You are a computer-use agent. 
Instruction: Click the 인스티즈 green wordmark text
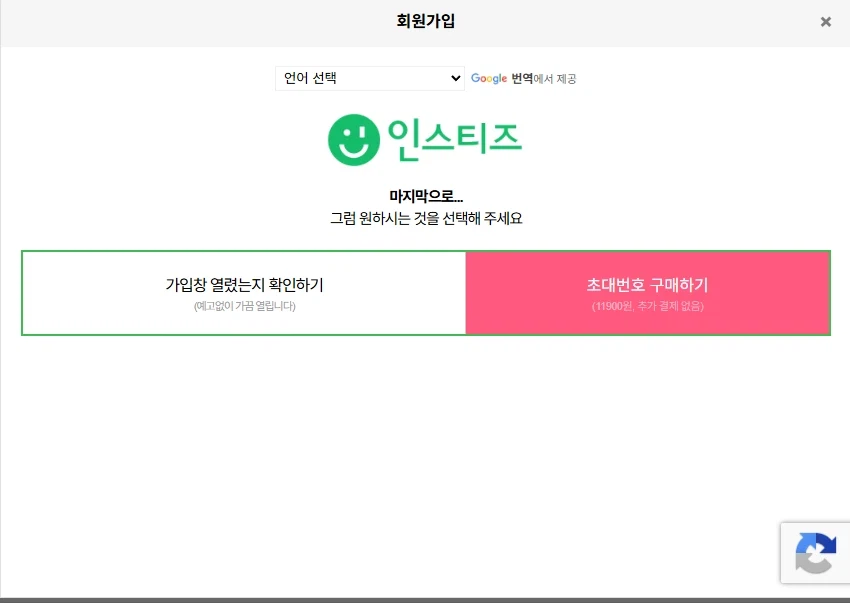coord(454,140)
